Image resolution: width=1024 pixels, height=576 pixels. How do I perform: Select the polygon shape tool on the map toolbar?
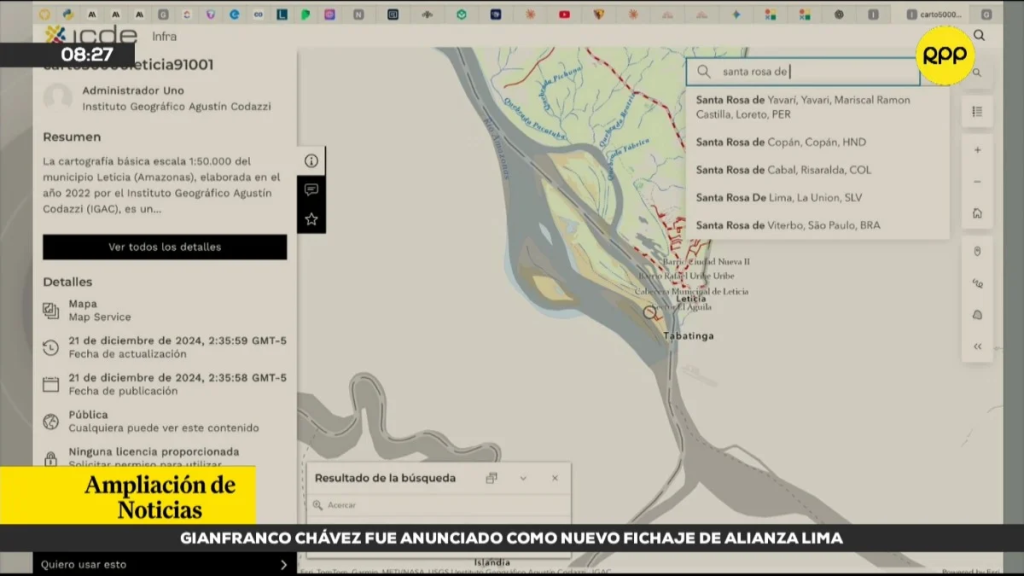pyautogui.click(x=977, y=315)
